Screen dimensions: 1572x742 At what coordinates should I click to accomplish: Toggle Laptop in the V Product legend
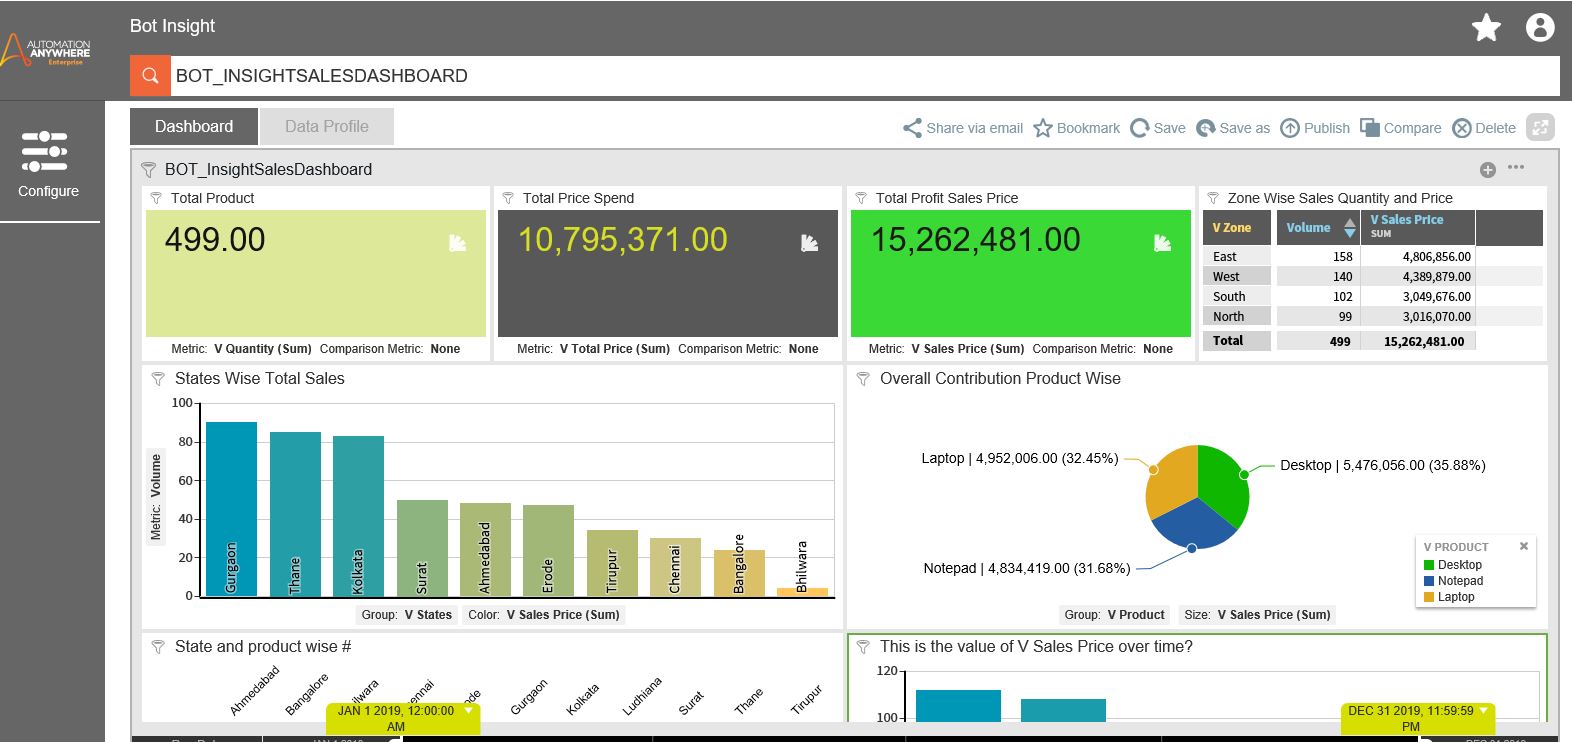1455,597
